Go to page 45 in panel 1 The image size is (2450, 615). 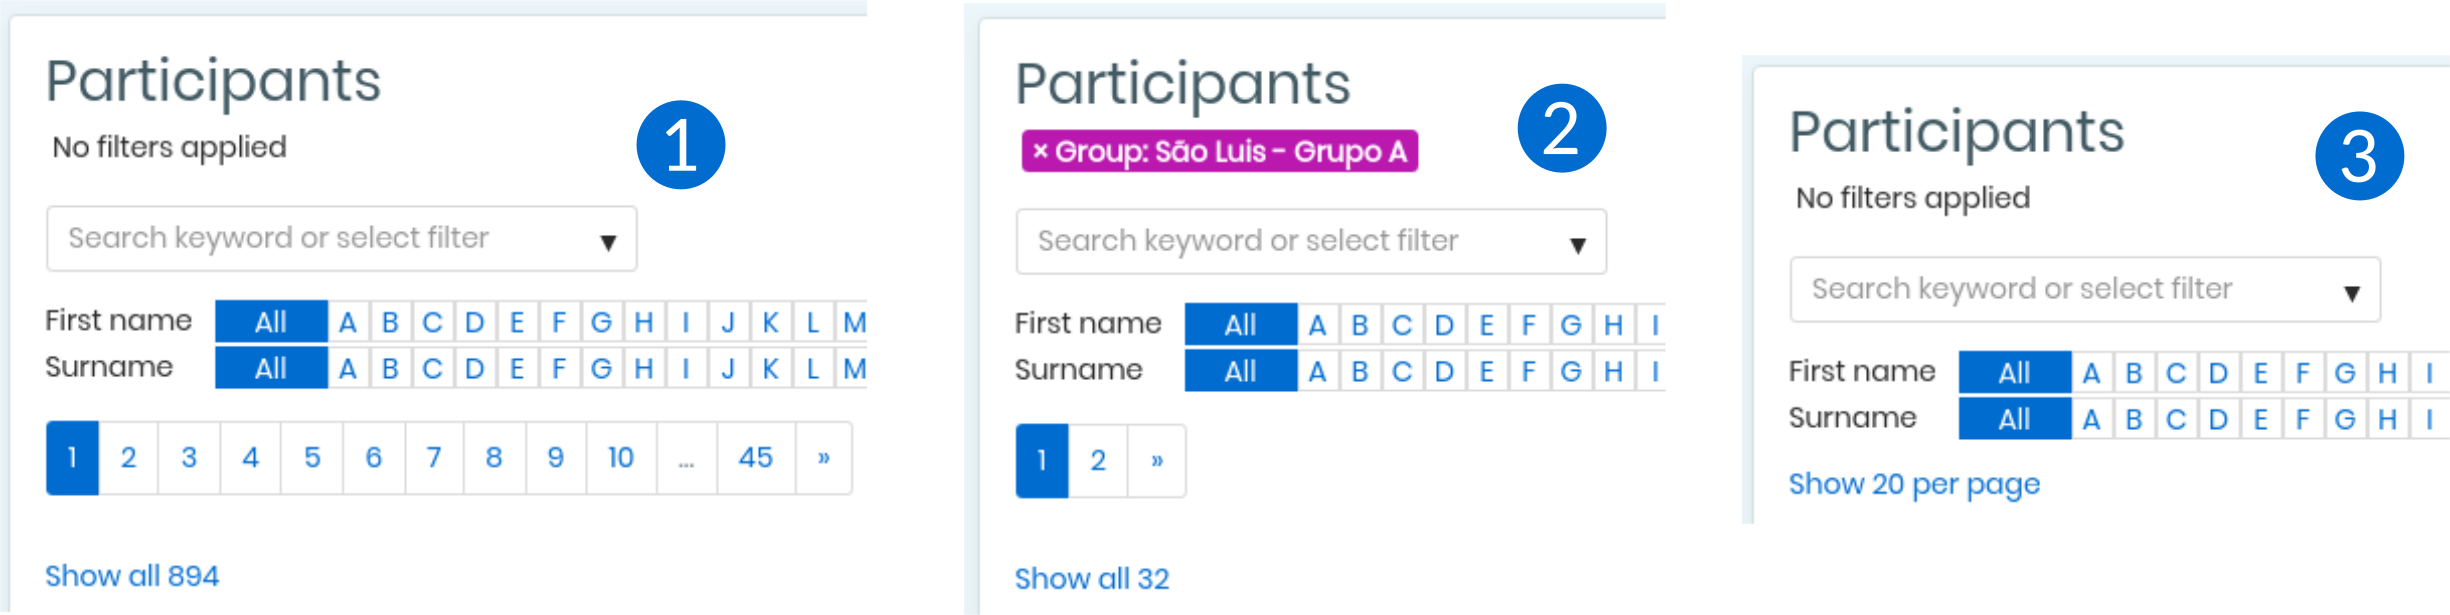click(756, 458)
